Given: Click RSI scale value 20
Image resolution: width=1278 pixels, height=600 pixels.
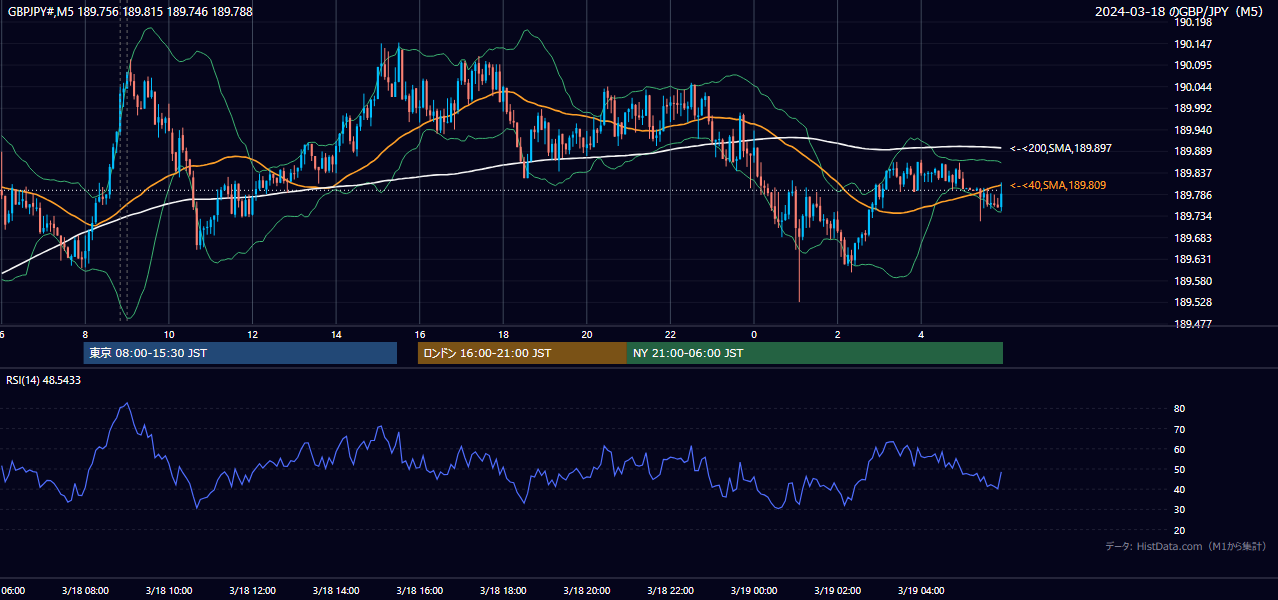Looking at the screenshot, I should pos(1180,530).
